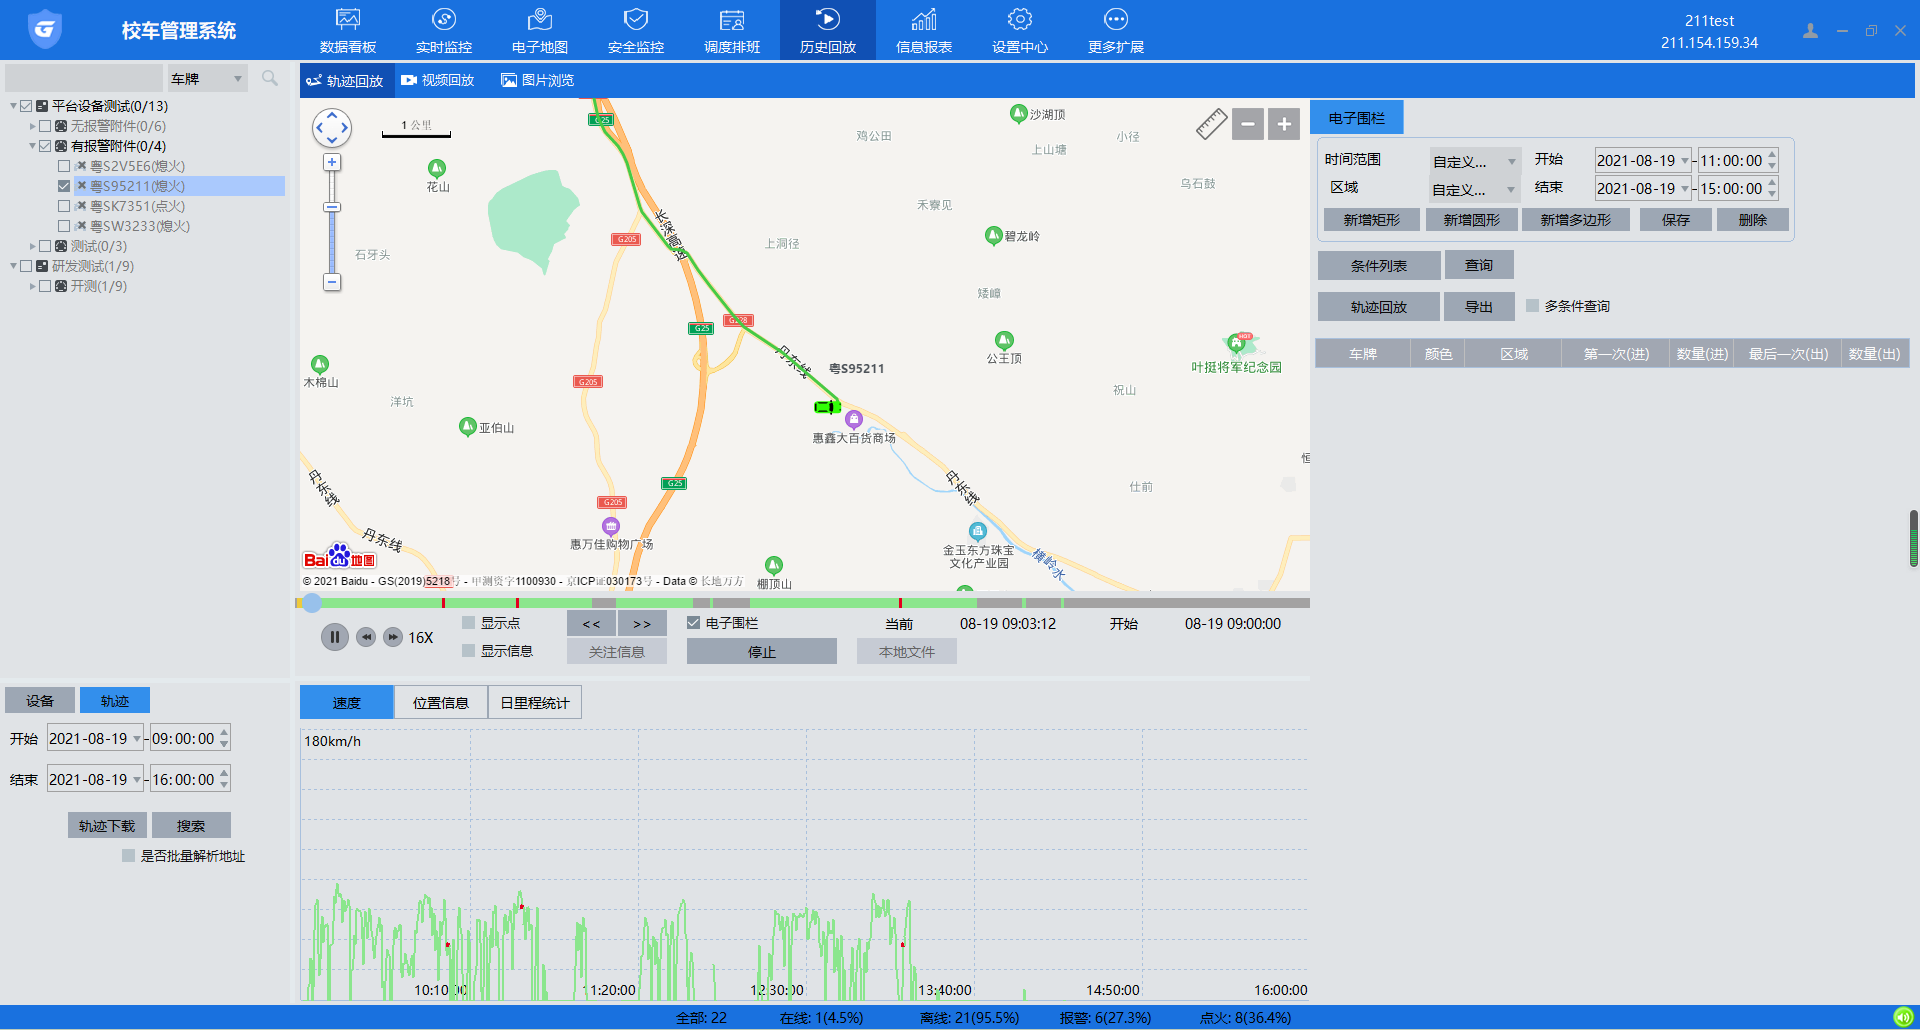
Task: Click the 搜索 button
Action: click(191, 825)
